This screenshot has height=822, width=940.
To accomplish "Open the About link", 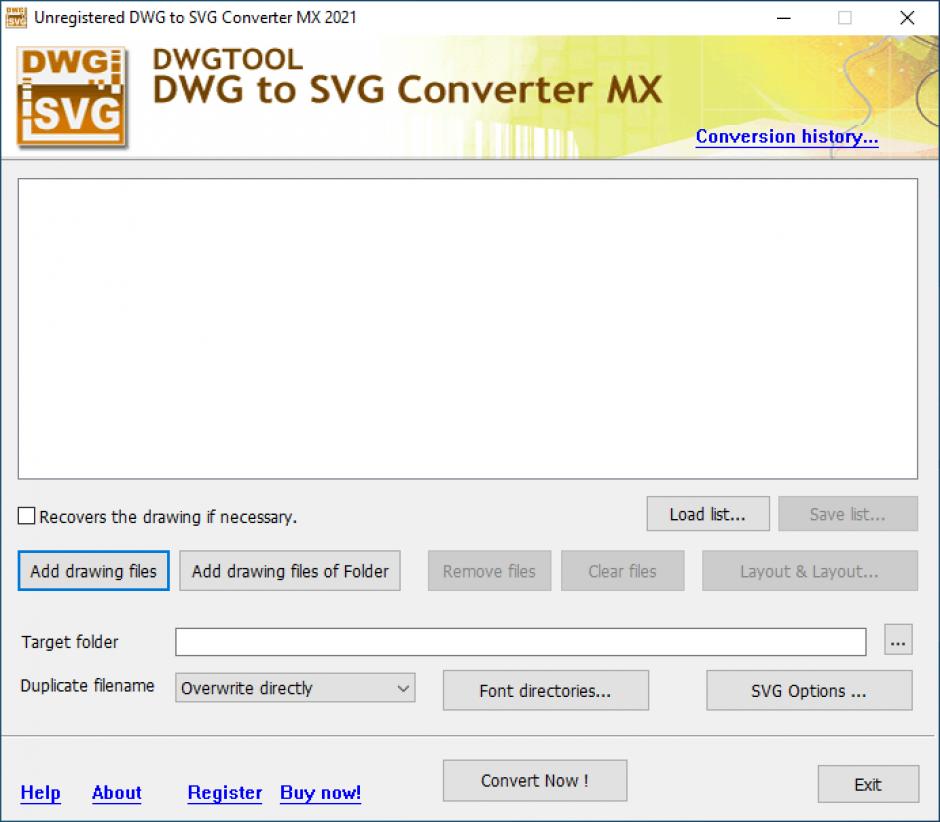I will (116, 793).
